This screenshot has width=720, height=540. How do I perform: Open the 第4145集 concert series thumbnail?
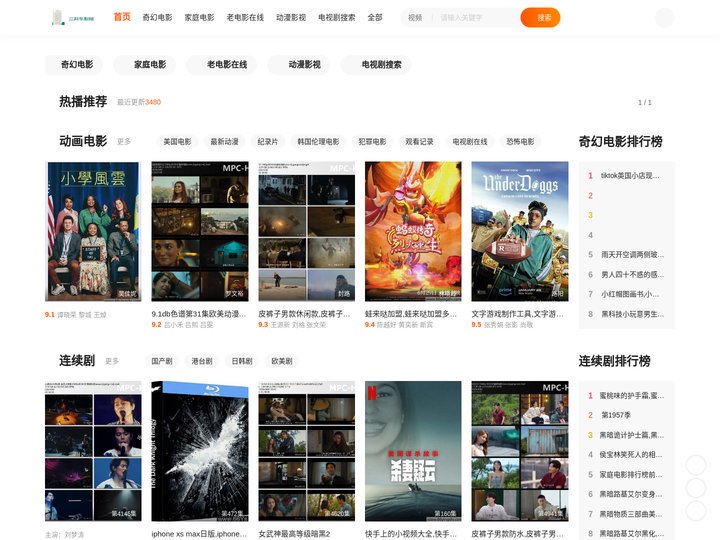click(93, 451)
